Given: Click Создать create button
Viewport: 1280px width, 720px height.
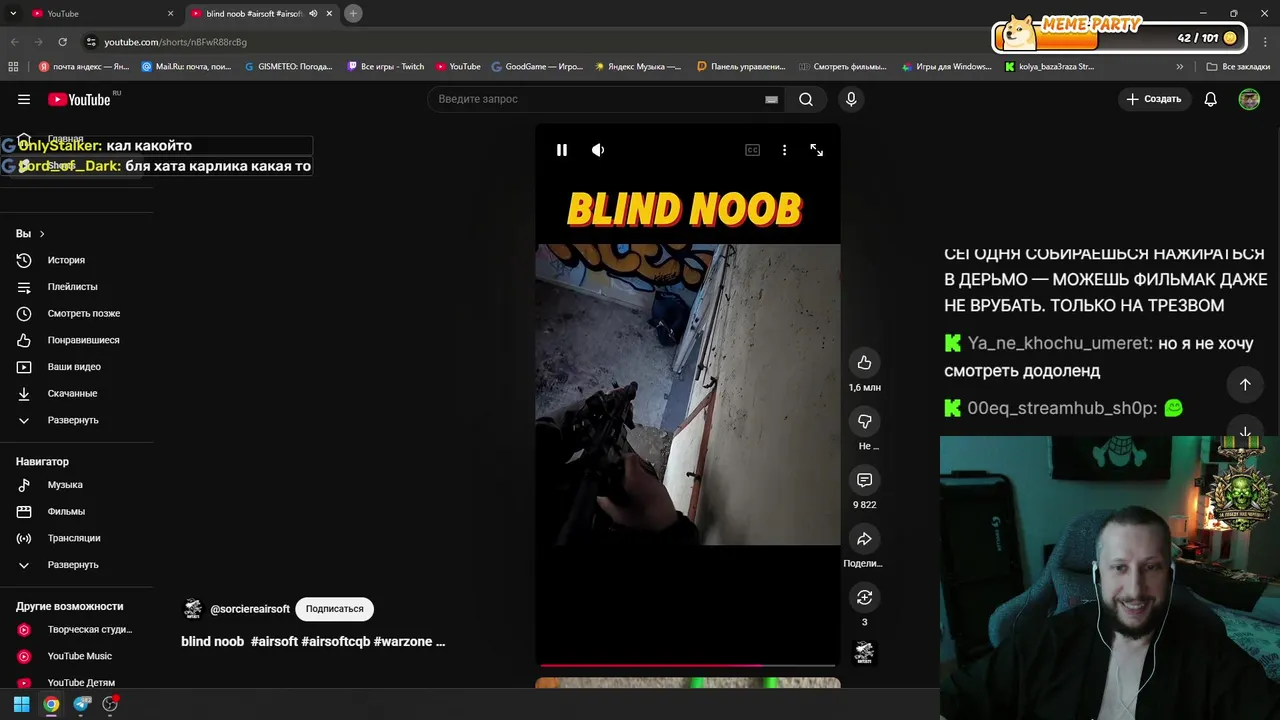Looking at the screenshot, I should [x=1153, y=99].
